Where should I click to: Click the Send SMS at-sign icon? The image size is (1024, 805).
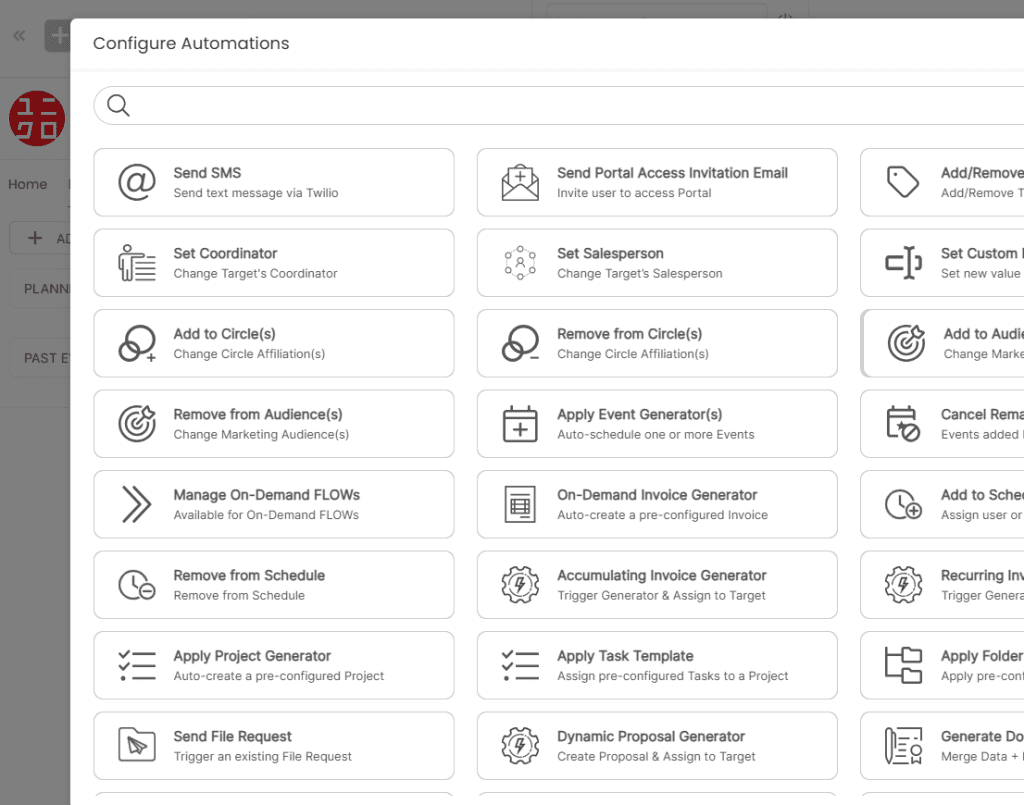coord(137,183)
